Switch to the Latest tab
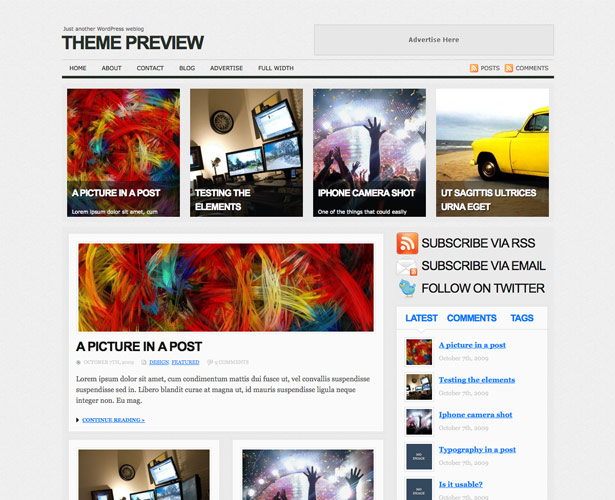Screen dimensions: 615x500 [421, 318]
